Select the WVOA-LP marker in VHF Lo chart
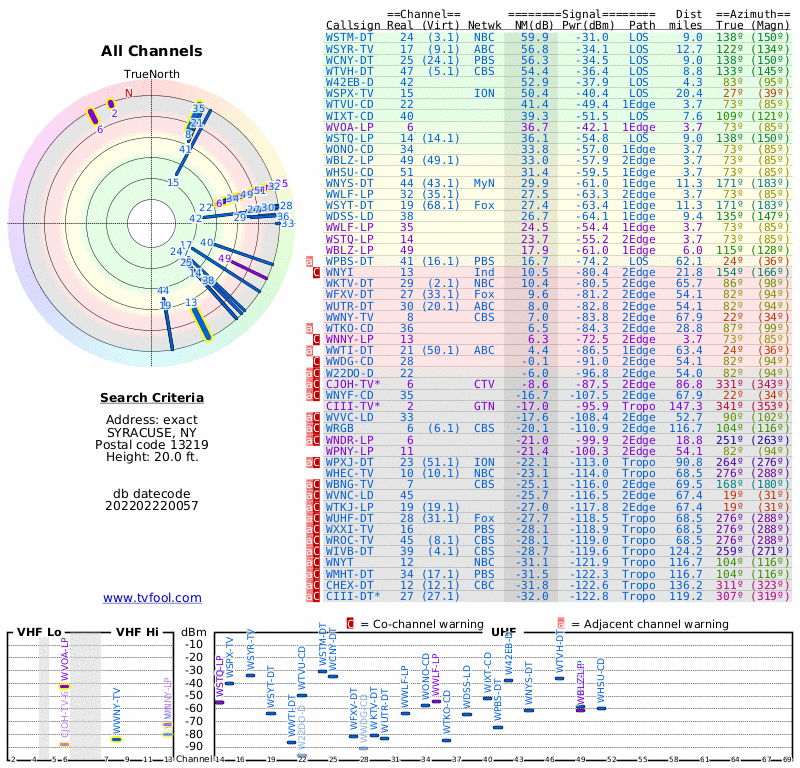Image resolution: width=800 pixels, height=768 pixels. point(64,686)
